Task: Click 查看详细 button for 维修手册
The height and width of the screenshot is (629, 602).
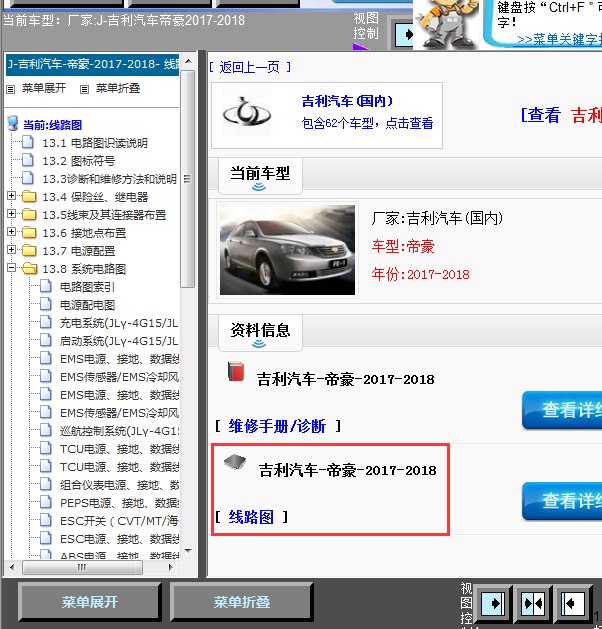Action: 562,410
